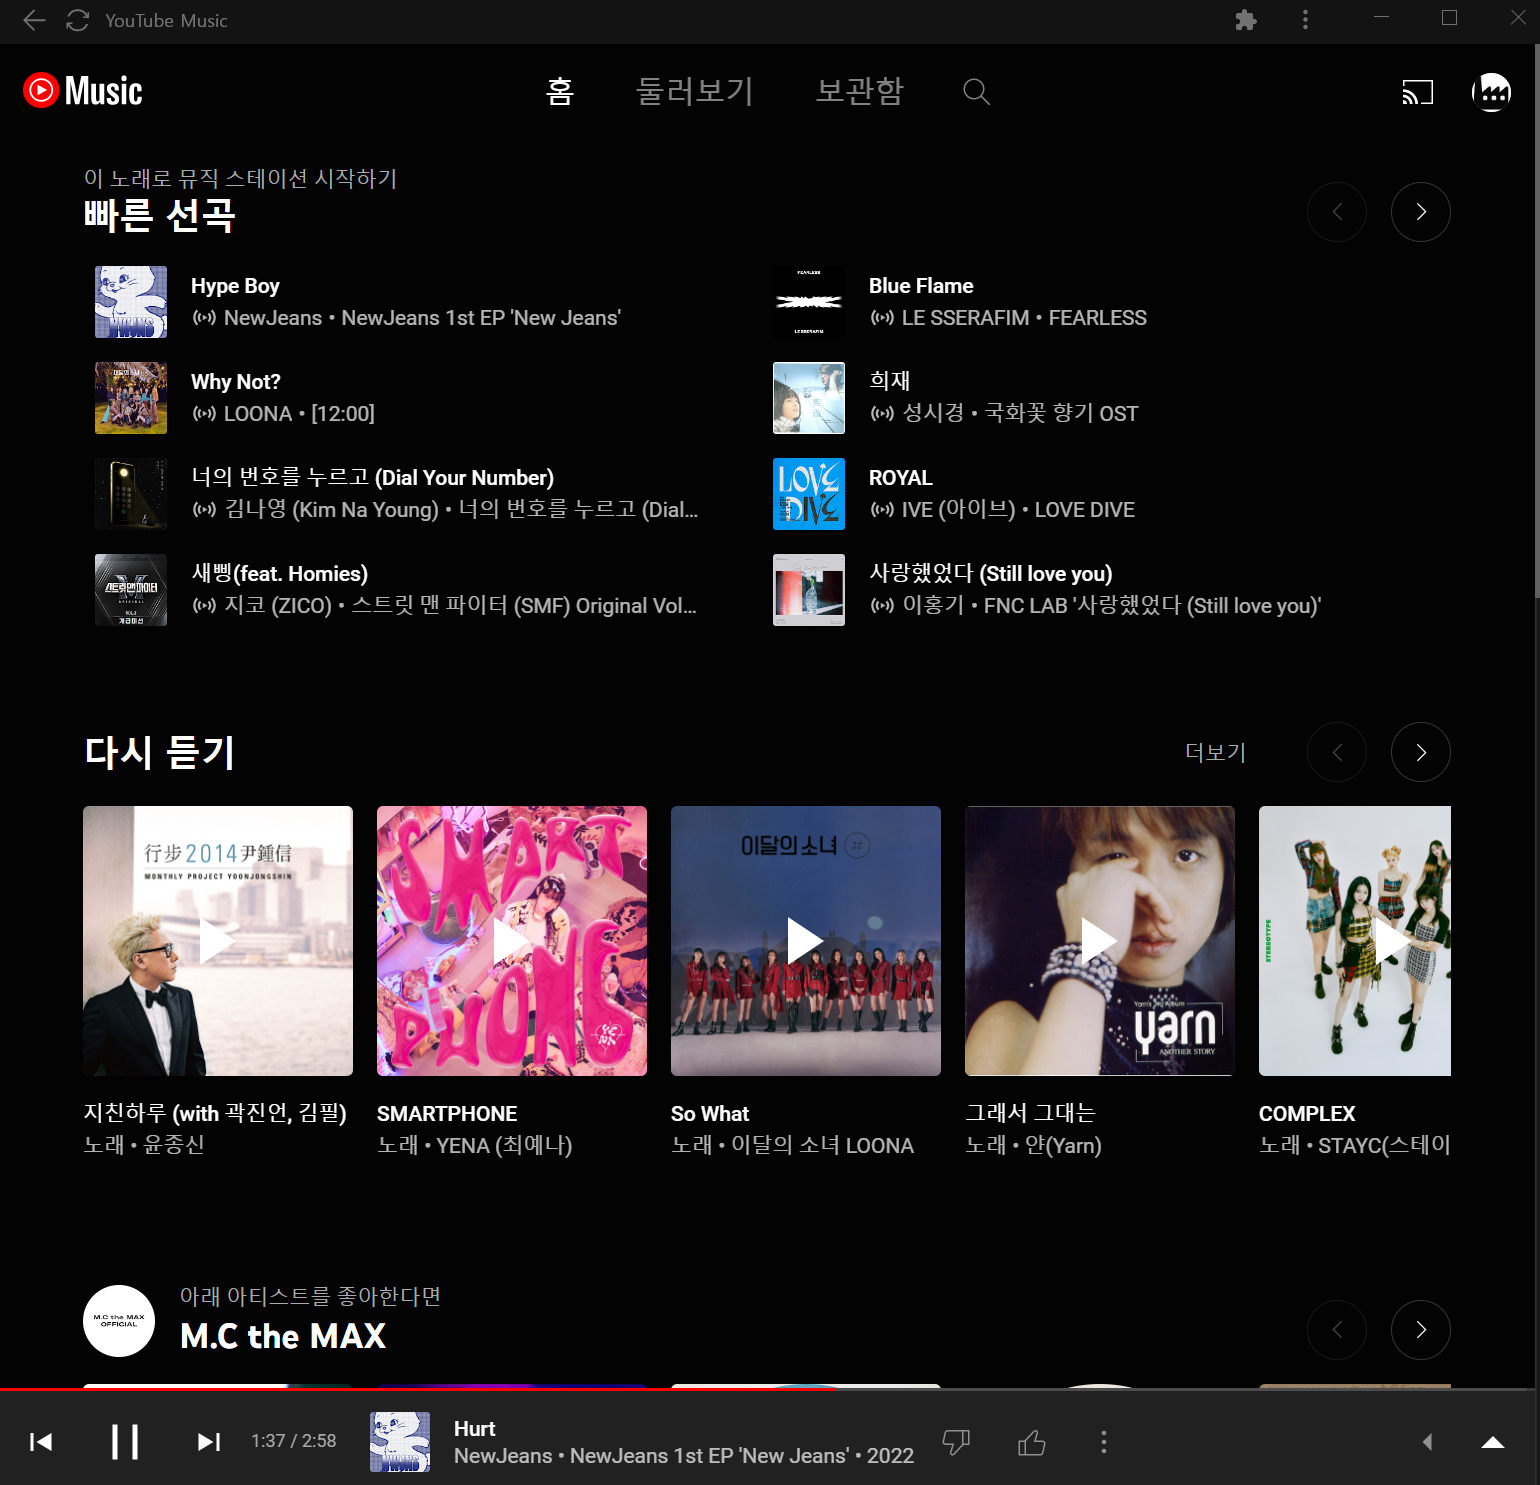This screenshot has height=1485, width=1540.
Task: Open 이달의 소녀 LOONA artist link
Action: tap(822, 1146)
